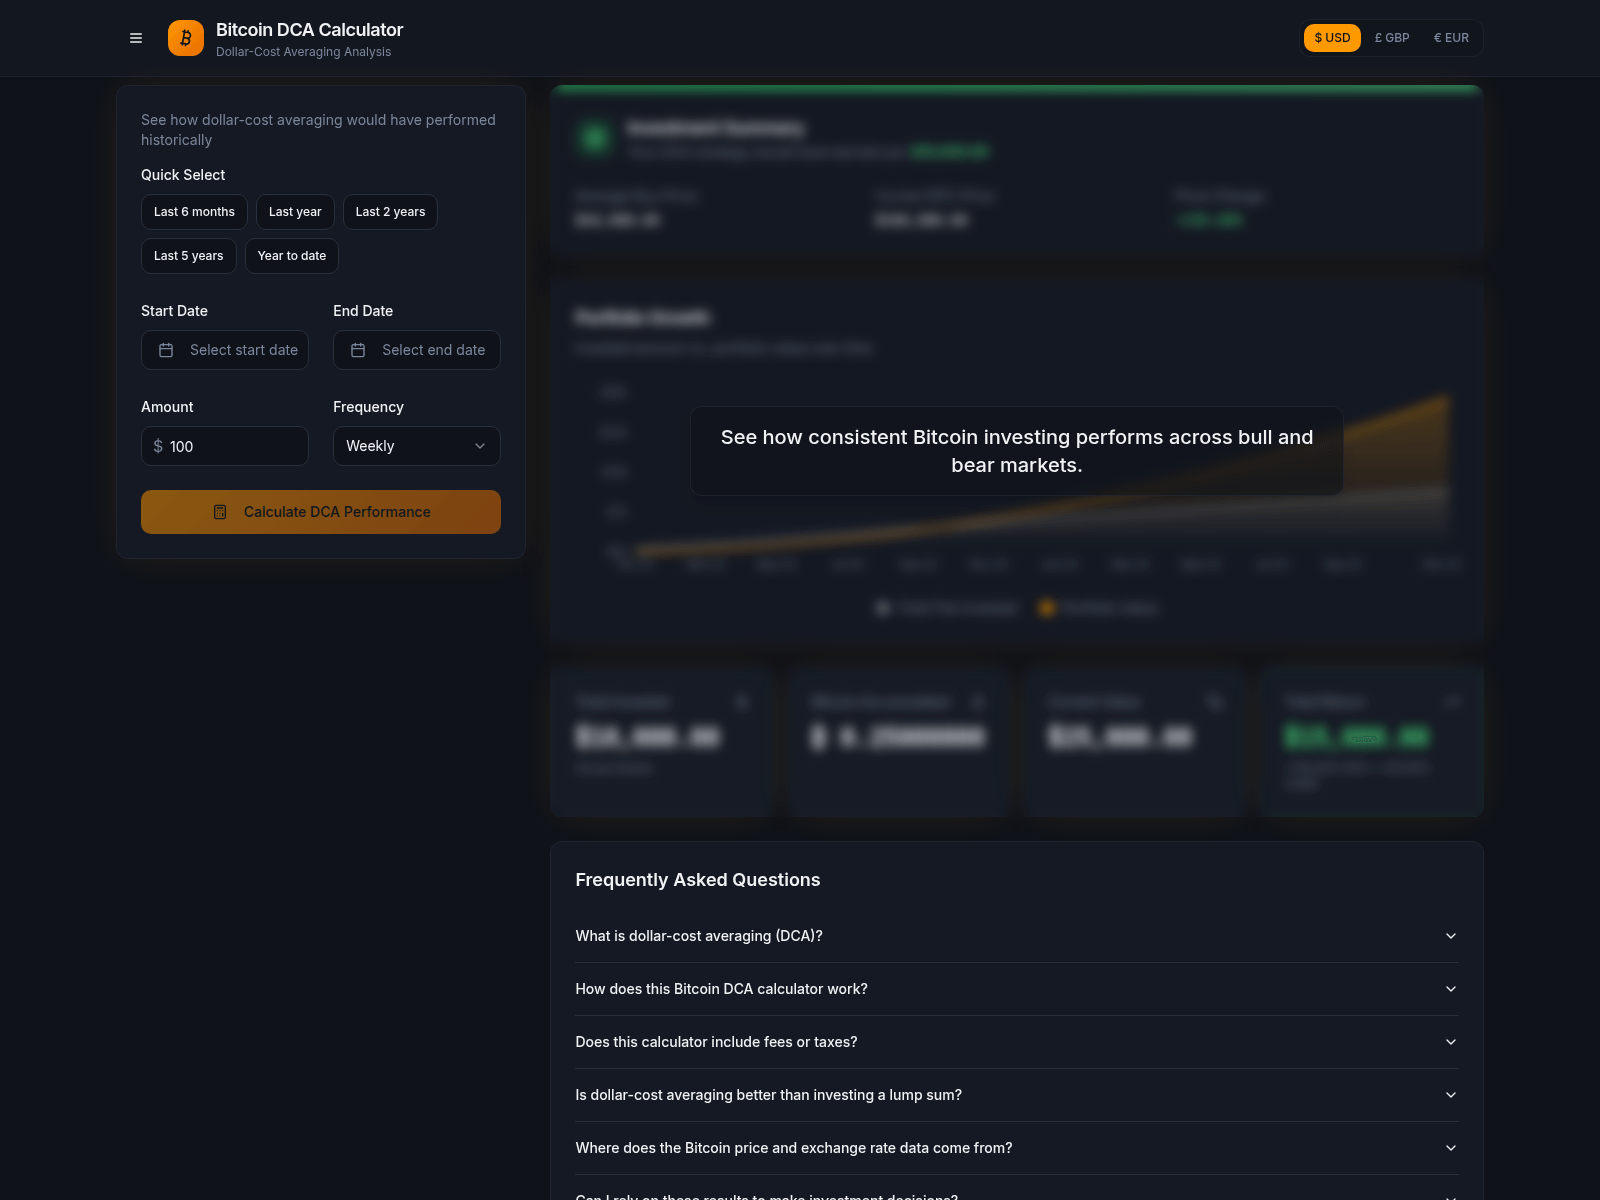The image size is (1600, 1200).
Task: Switch currency to GBP
Action: tap(1392, 38)
